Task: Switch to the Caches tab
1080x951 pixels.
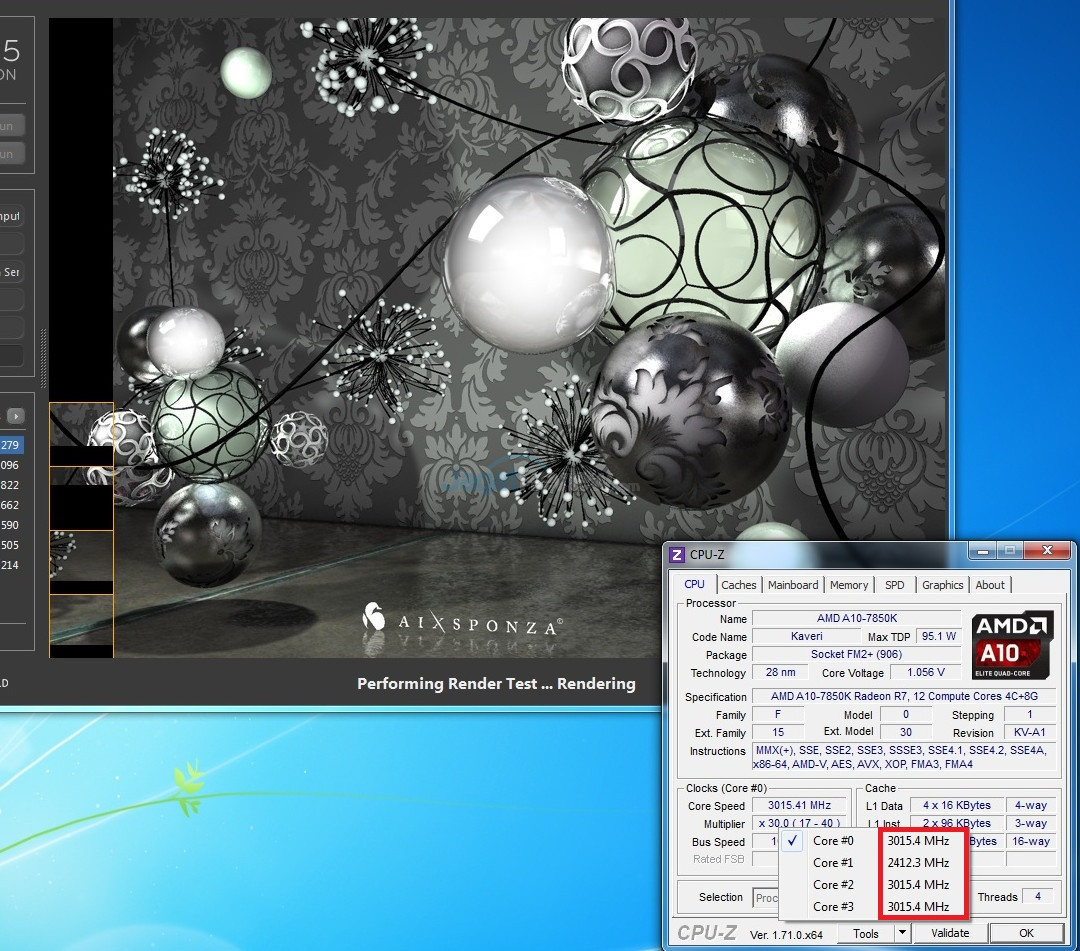Action: [x=739, y=585]
